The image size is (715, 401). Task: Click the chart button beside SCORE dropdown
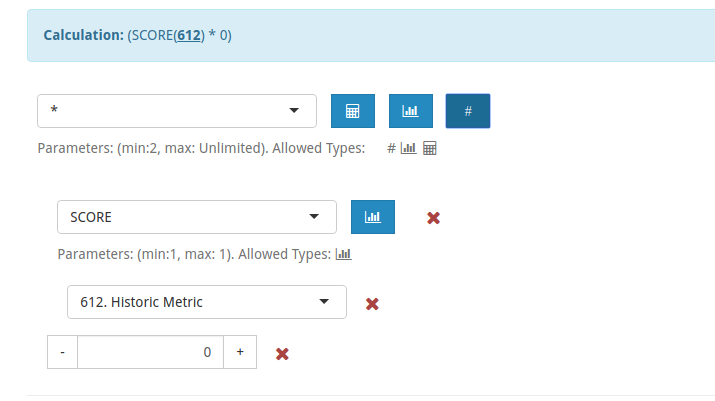(373, 217)
